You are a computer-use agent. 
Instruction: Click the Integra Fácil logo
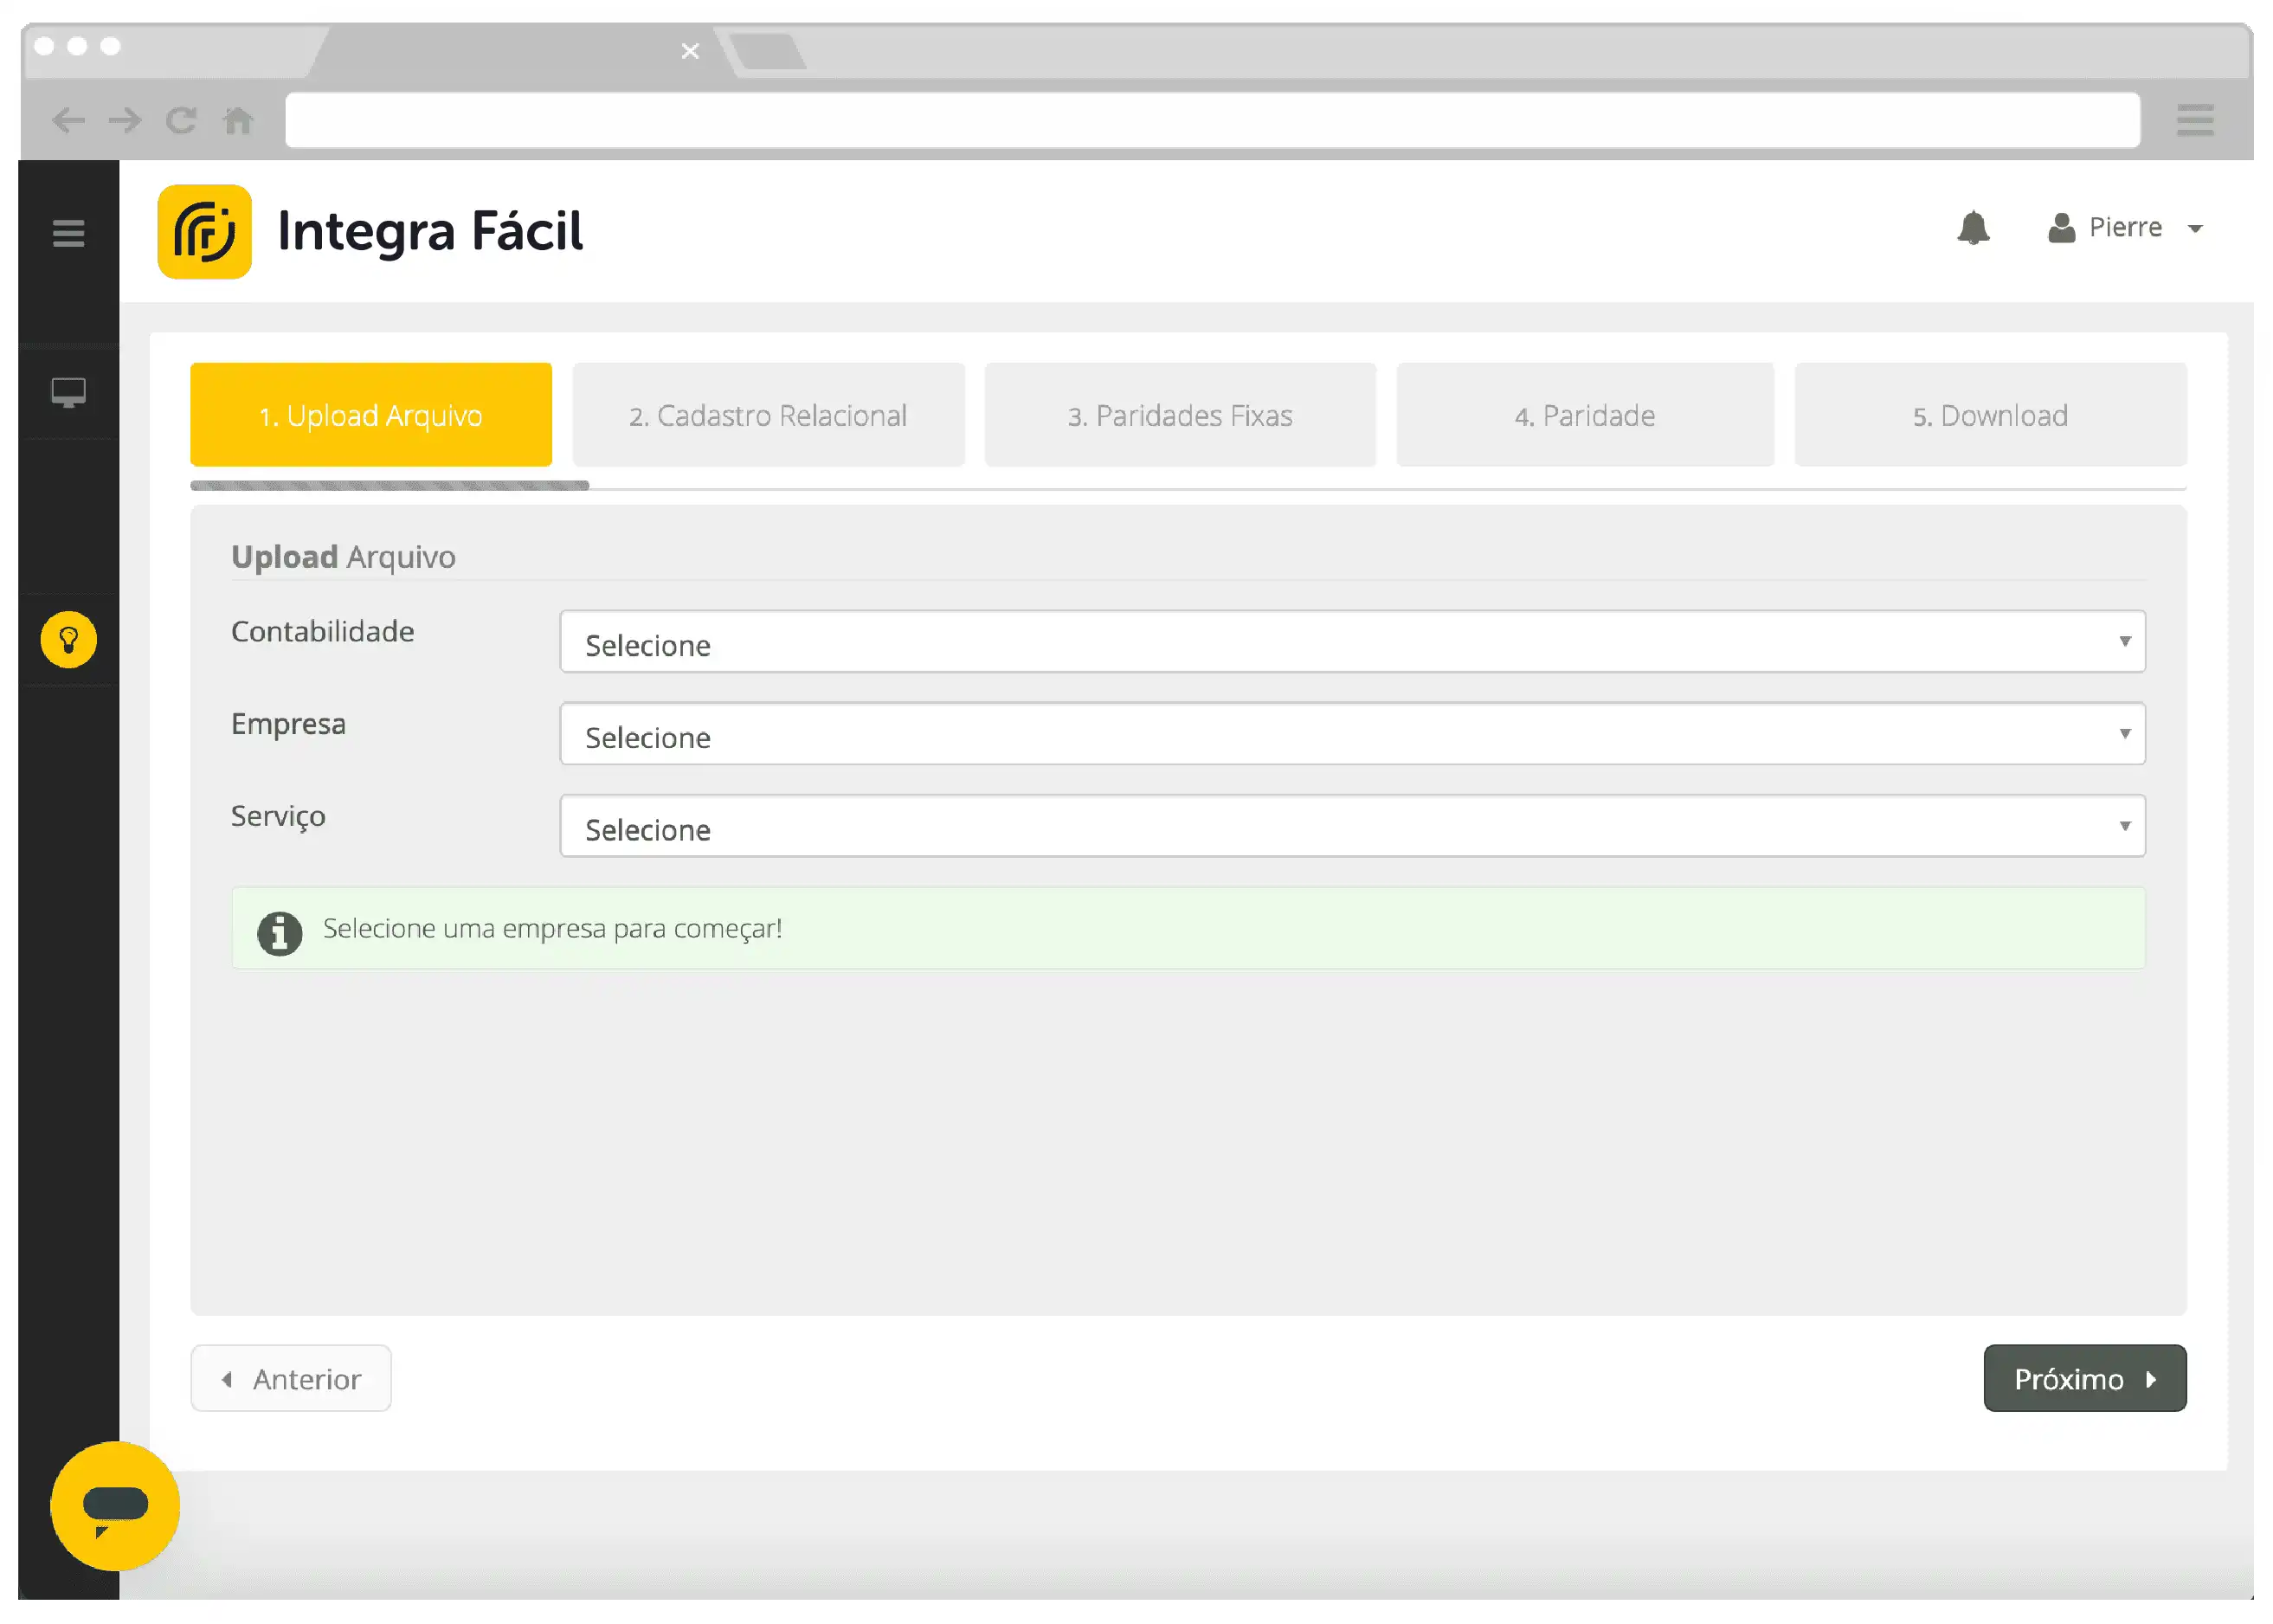click(205, 232)
